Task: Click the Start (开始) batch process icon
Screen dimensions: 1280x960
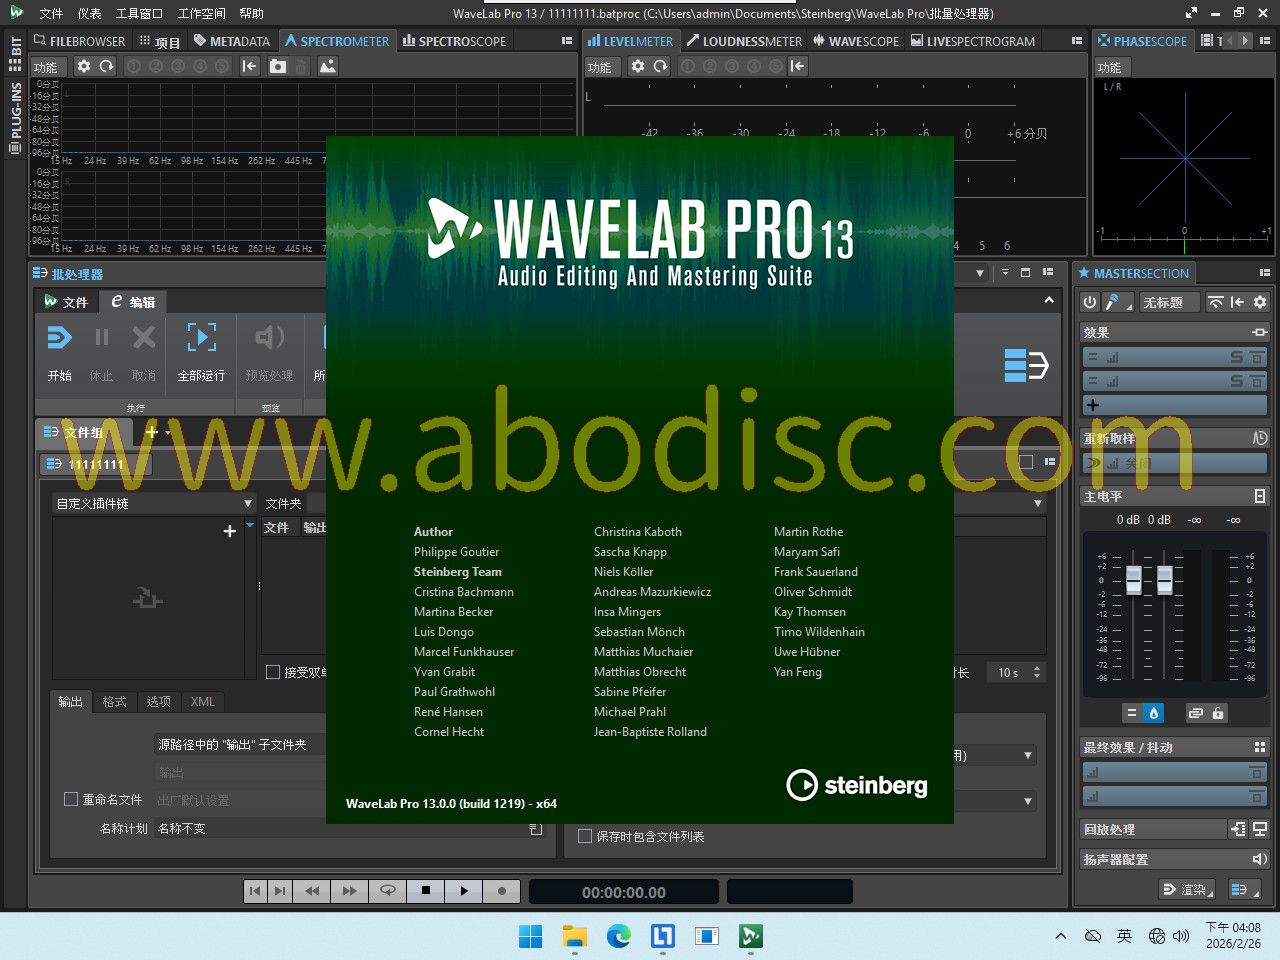Action: click(x=59, y=339)
